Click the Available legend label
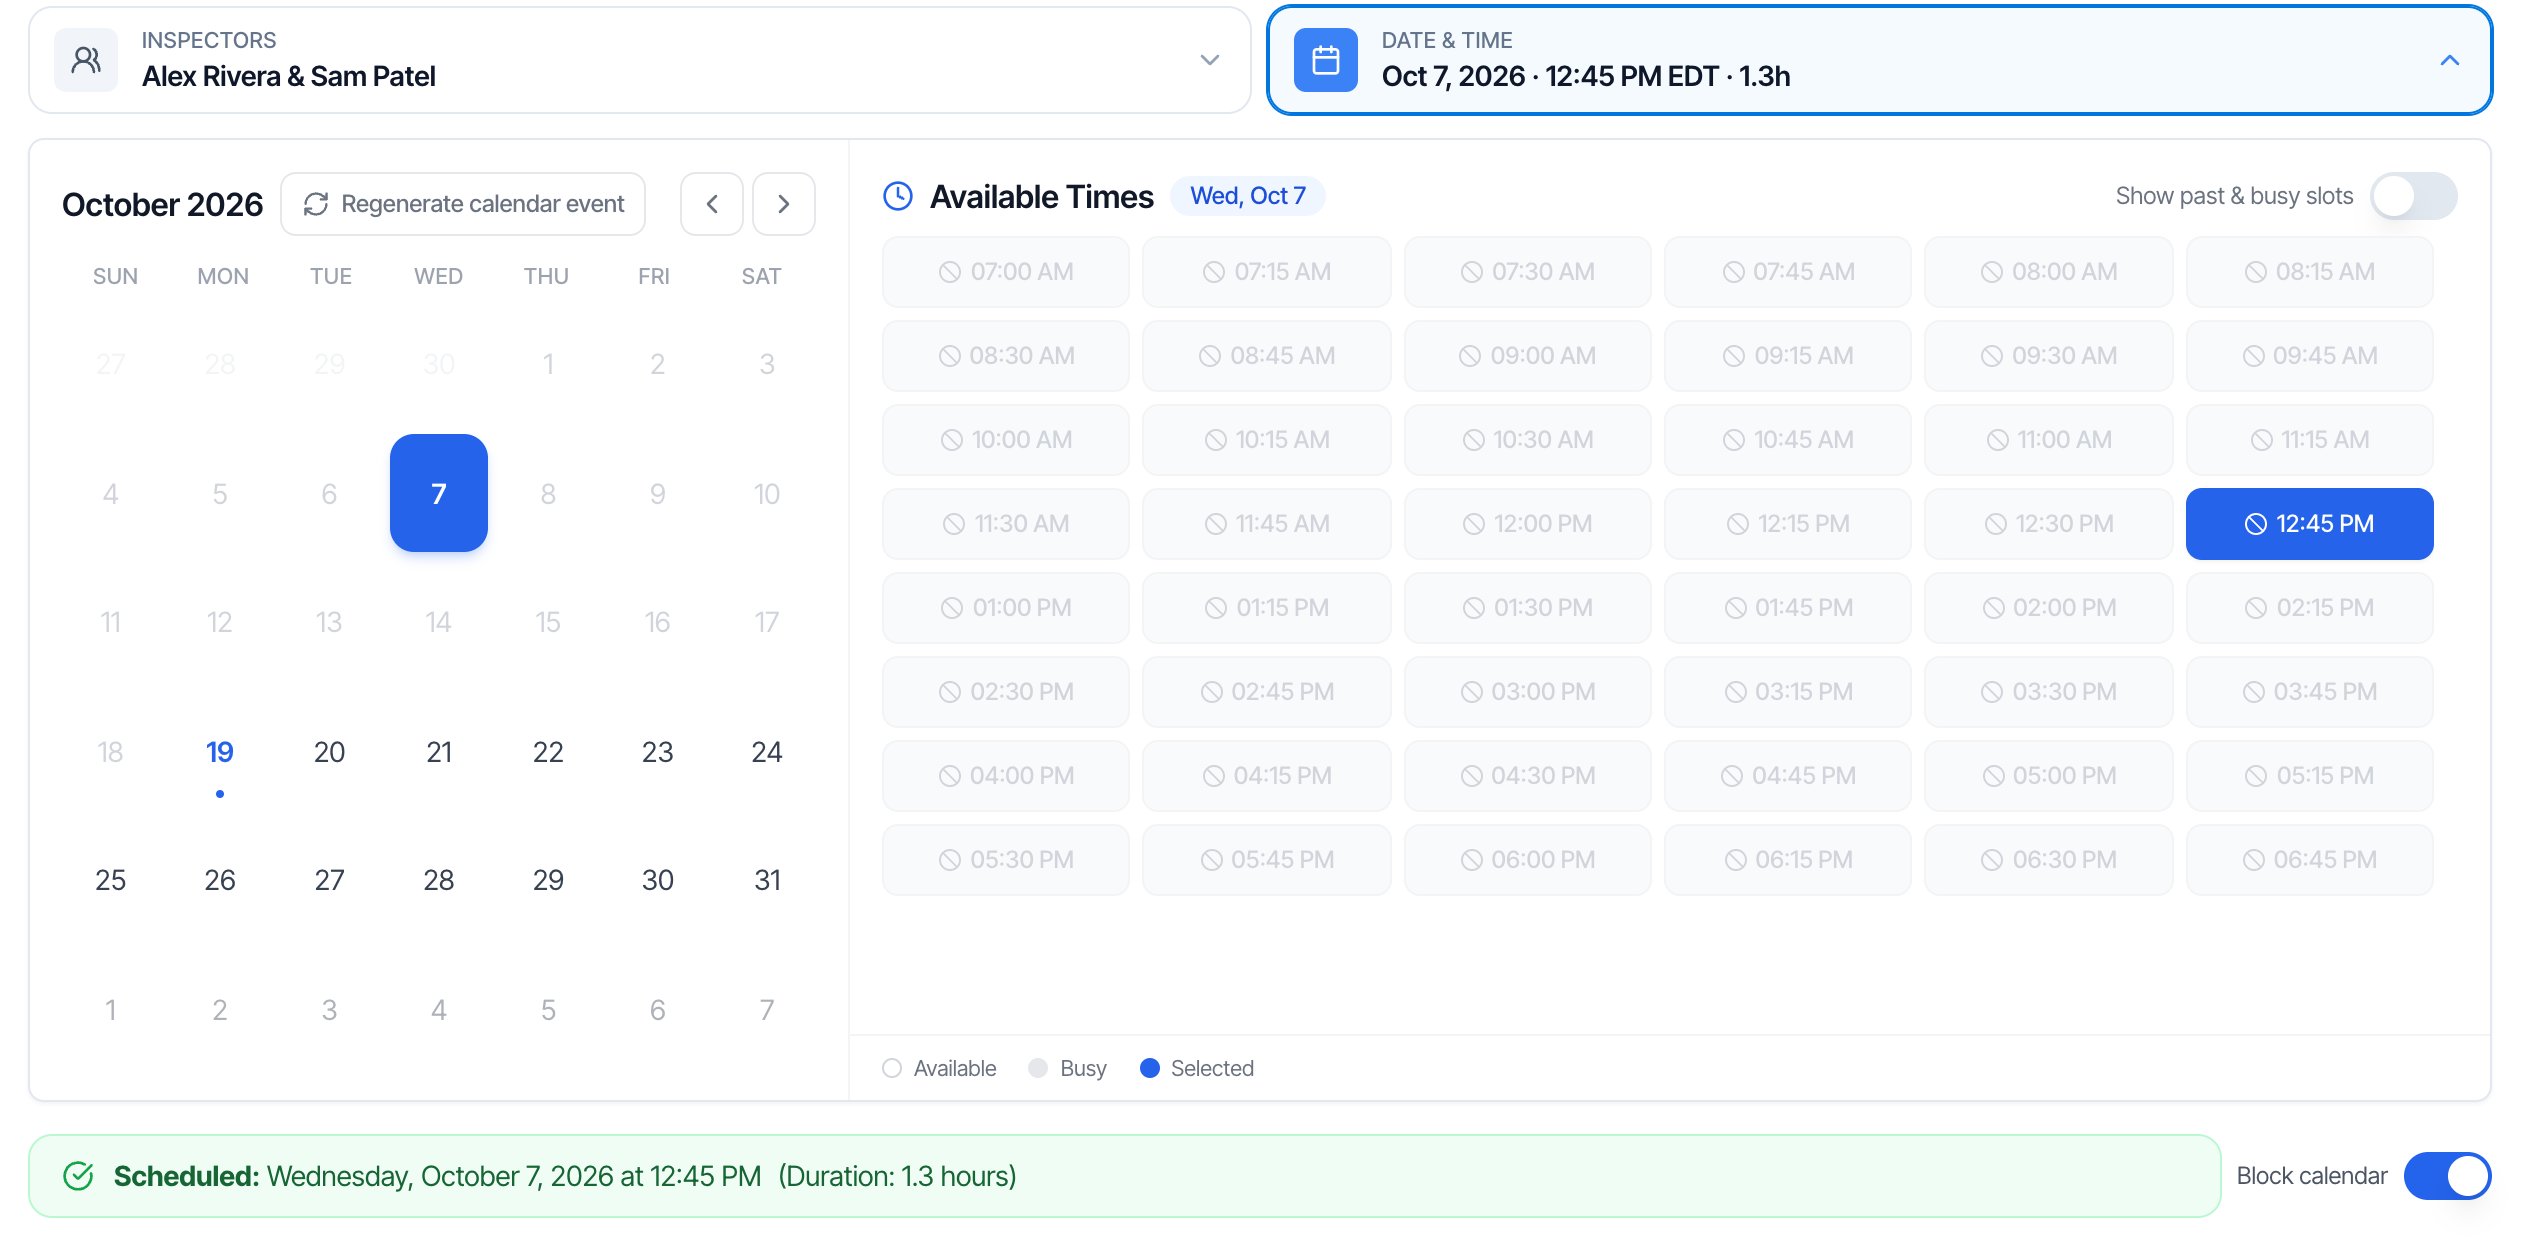This screenshot has height=1252, width=2528. coord(955,1068)
